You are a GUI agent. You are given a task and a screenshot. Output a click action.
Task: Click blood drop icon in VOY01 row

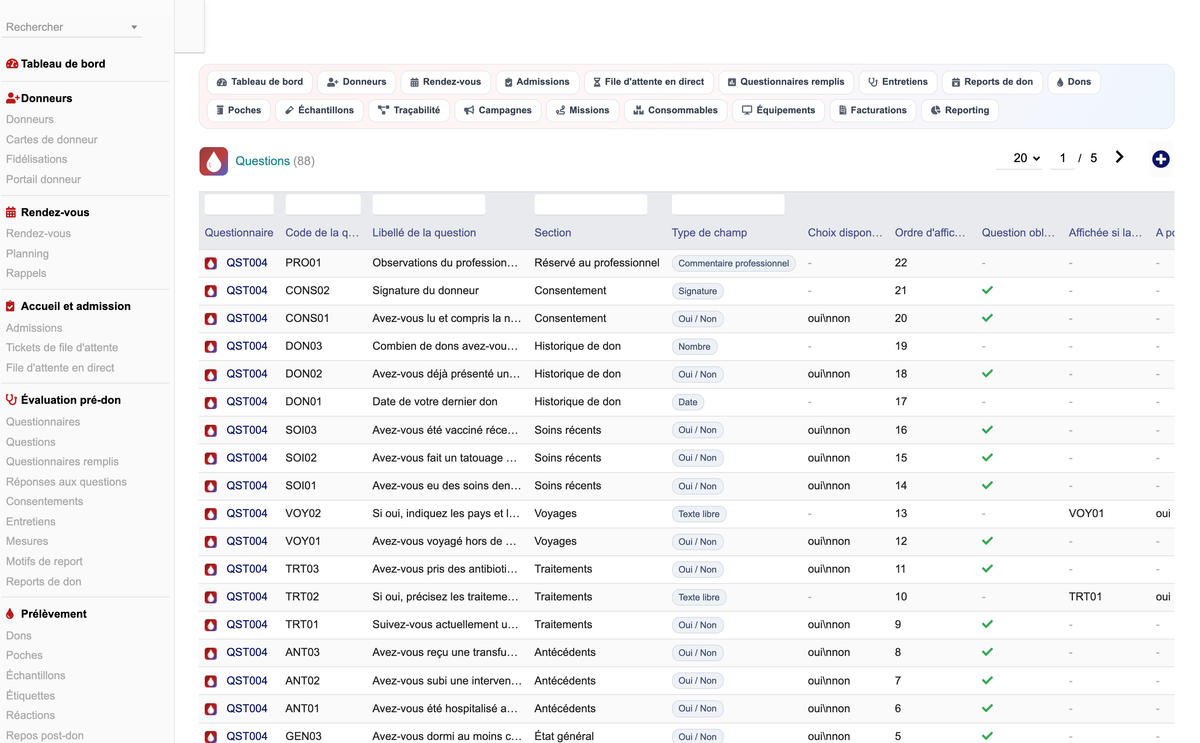click(211, 541)
